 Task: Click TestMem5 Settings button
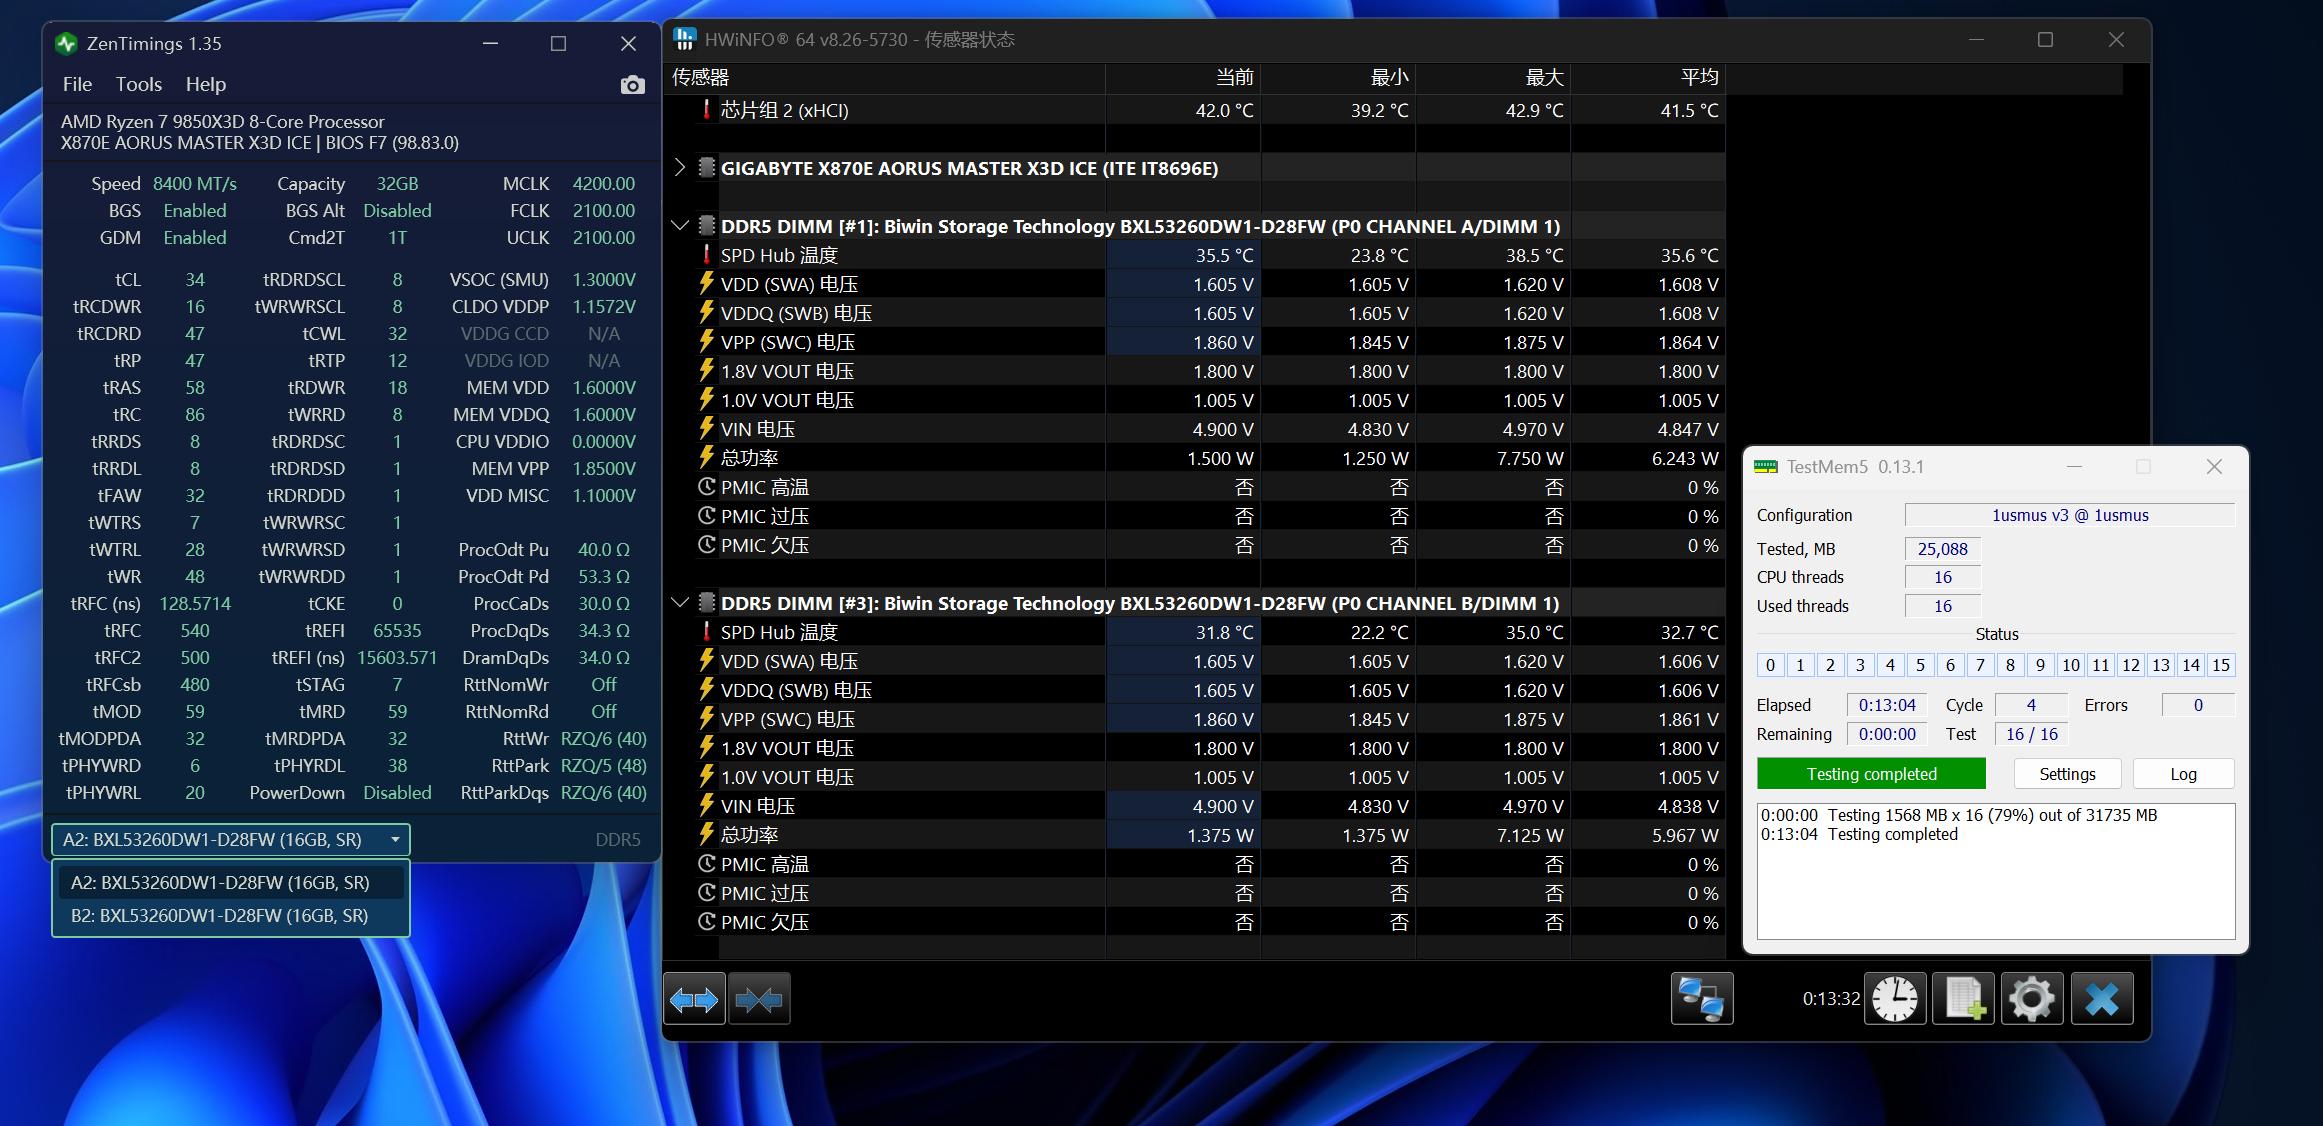click(x=2066, y=774)
